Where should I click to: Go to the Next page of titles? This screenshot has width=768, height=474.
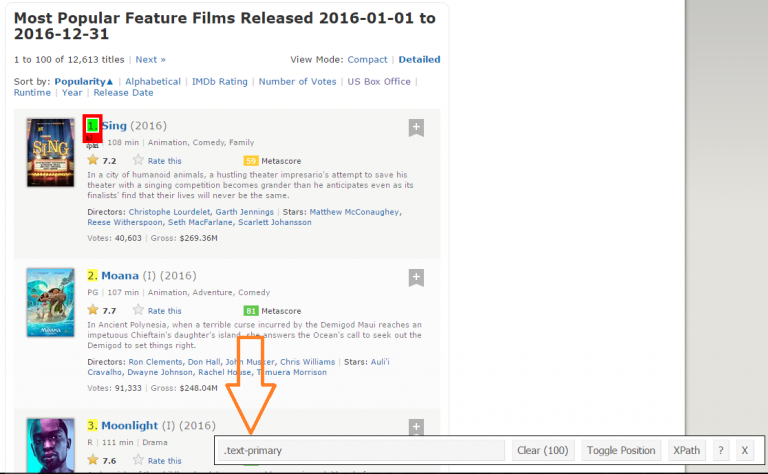tap(150, 60)
